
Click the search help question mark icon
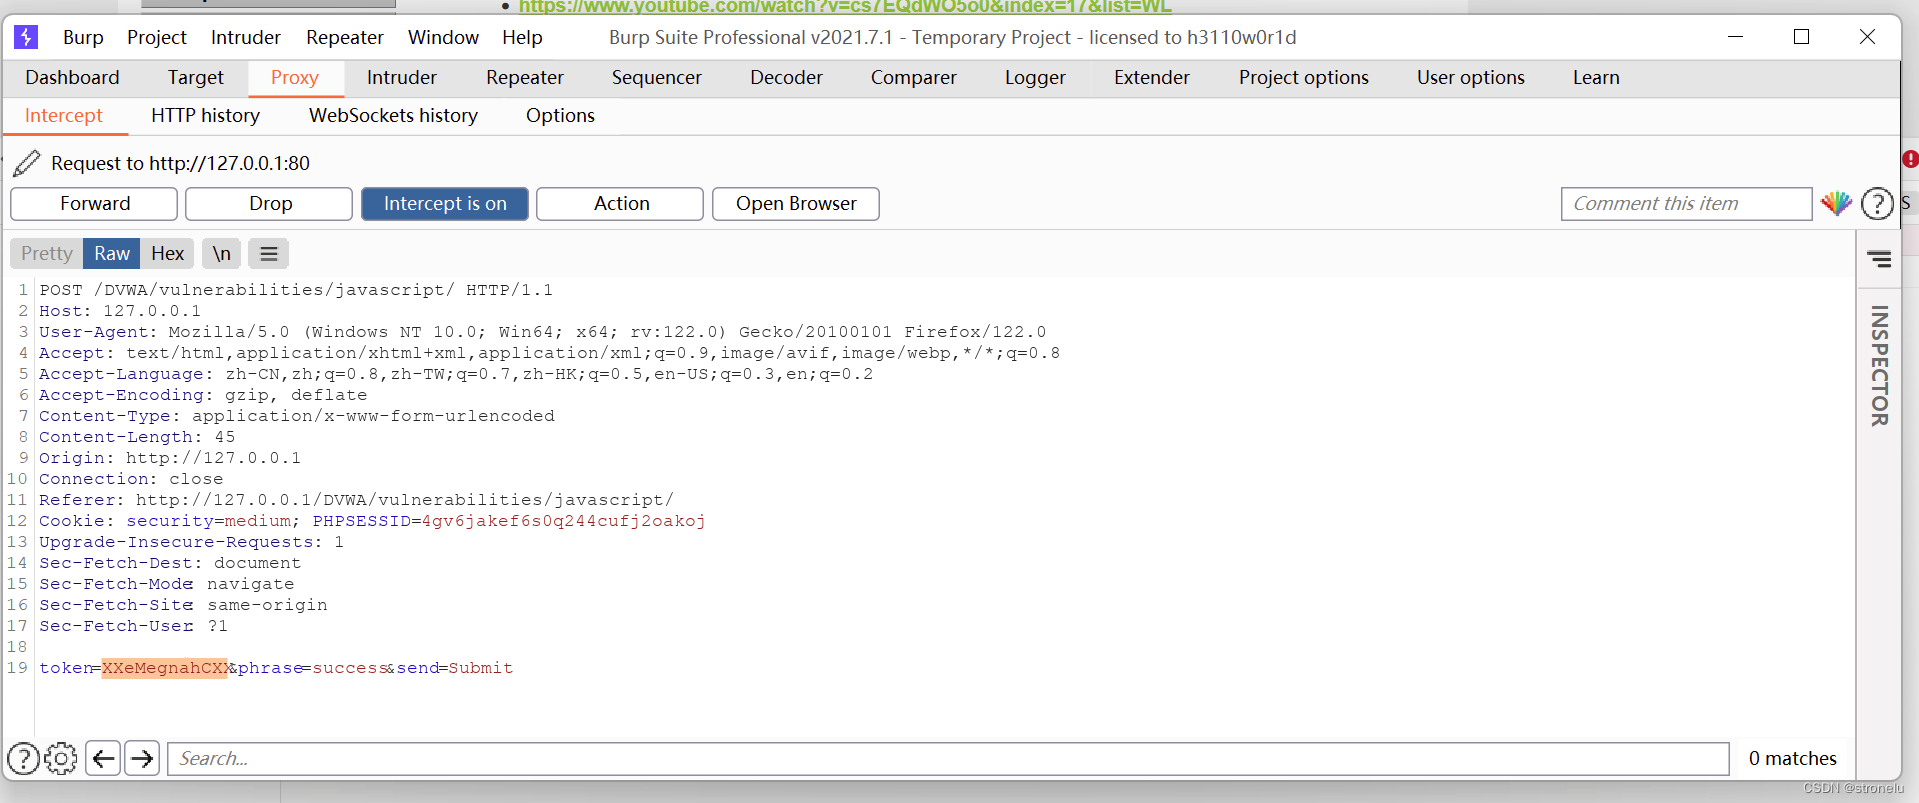point(24,759)
